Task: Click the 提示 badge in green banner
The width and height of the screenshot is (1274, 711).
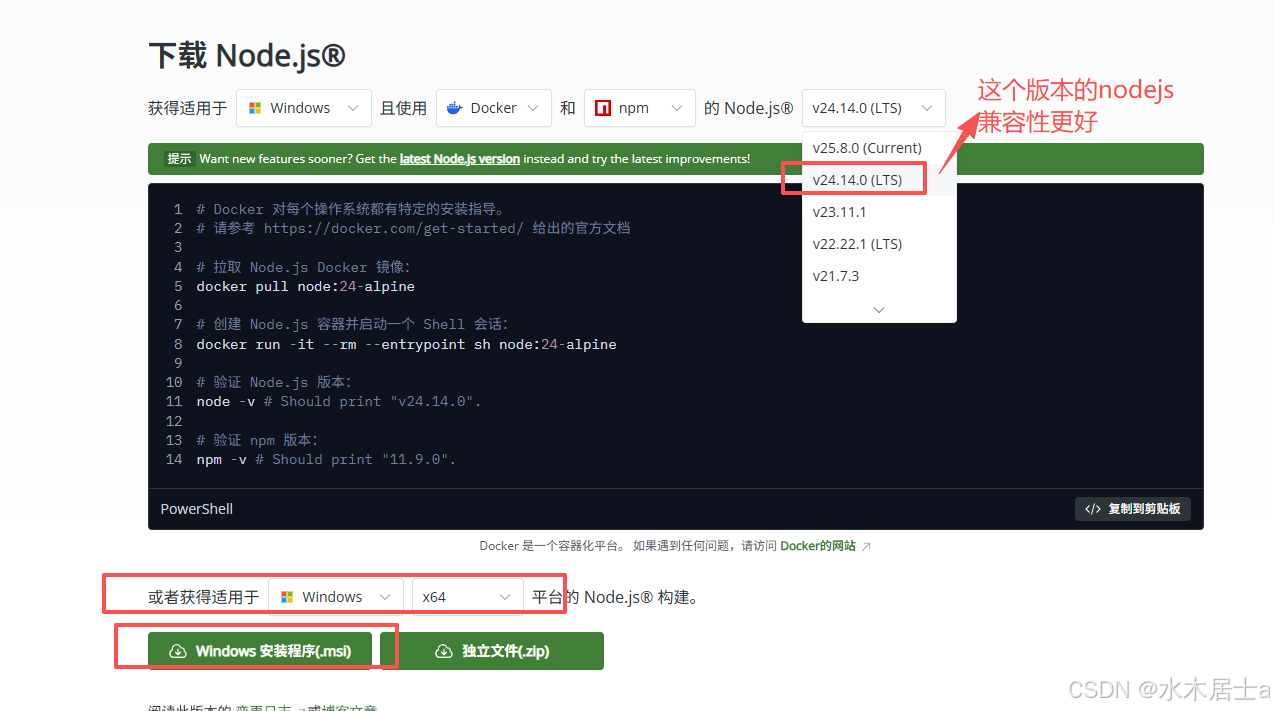Action: pos(179,159)
